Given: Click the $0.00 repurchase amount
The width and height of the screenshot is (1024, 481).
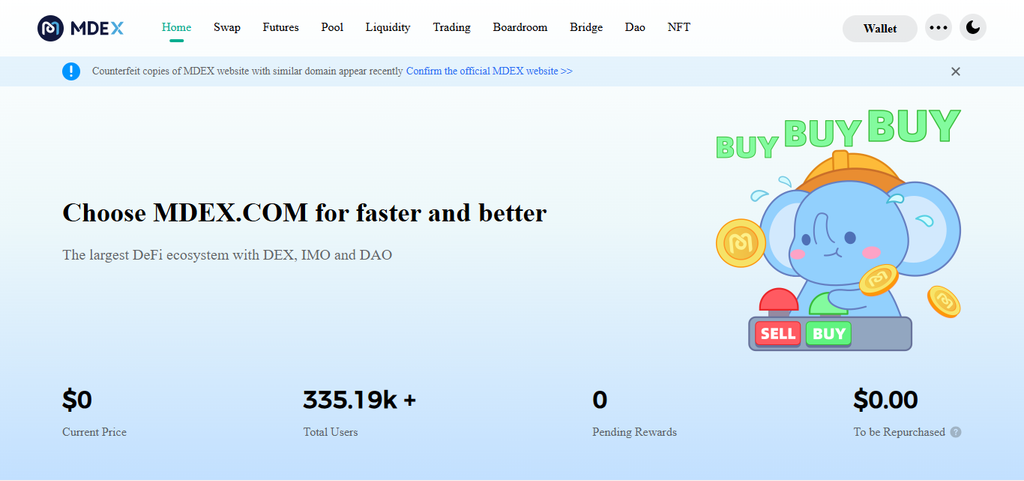Looking at the screenshot, I should (886, 400).
